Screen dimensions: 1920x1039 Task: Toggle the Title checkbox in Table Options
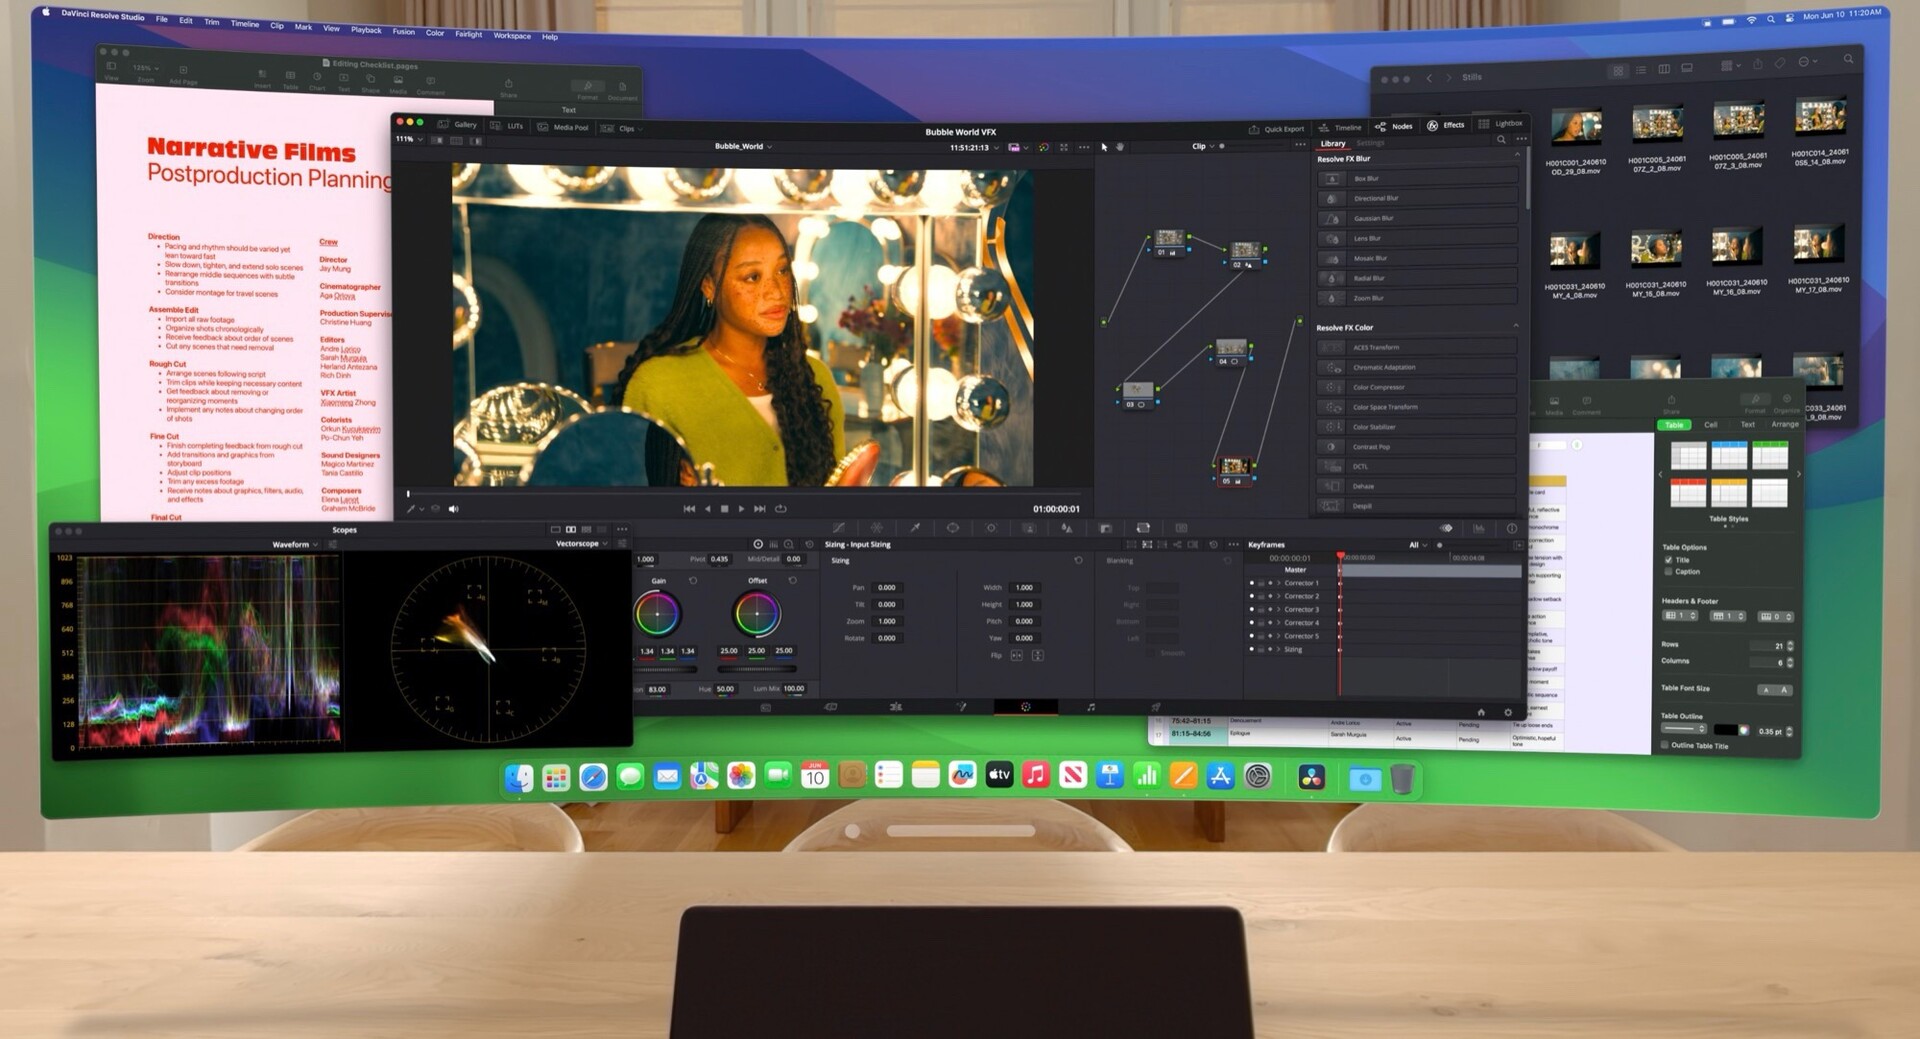[x=1668, y=560]
